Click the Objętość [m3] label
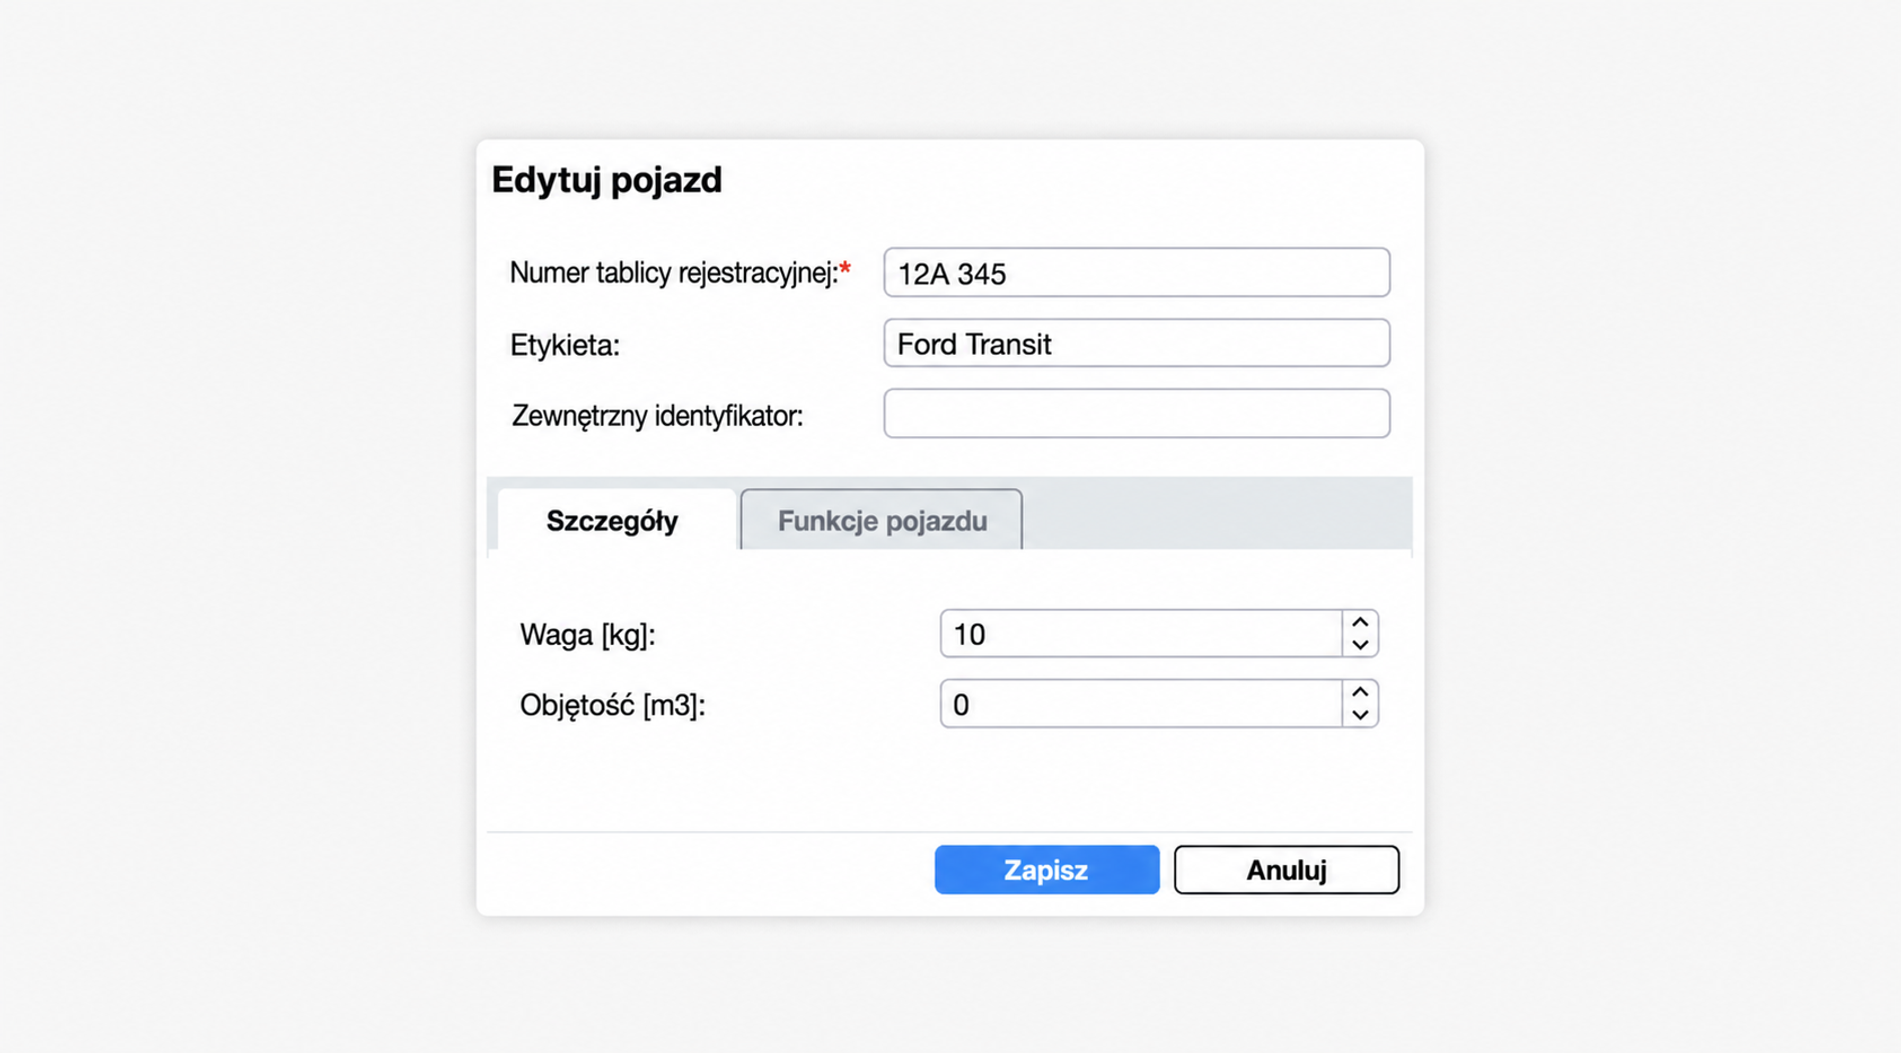 tap(612, 705)
